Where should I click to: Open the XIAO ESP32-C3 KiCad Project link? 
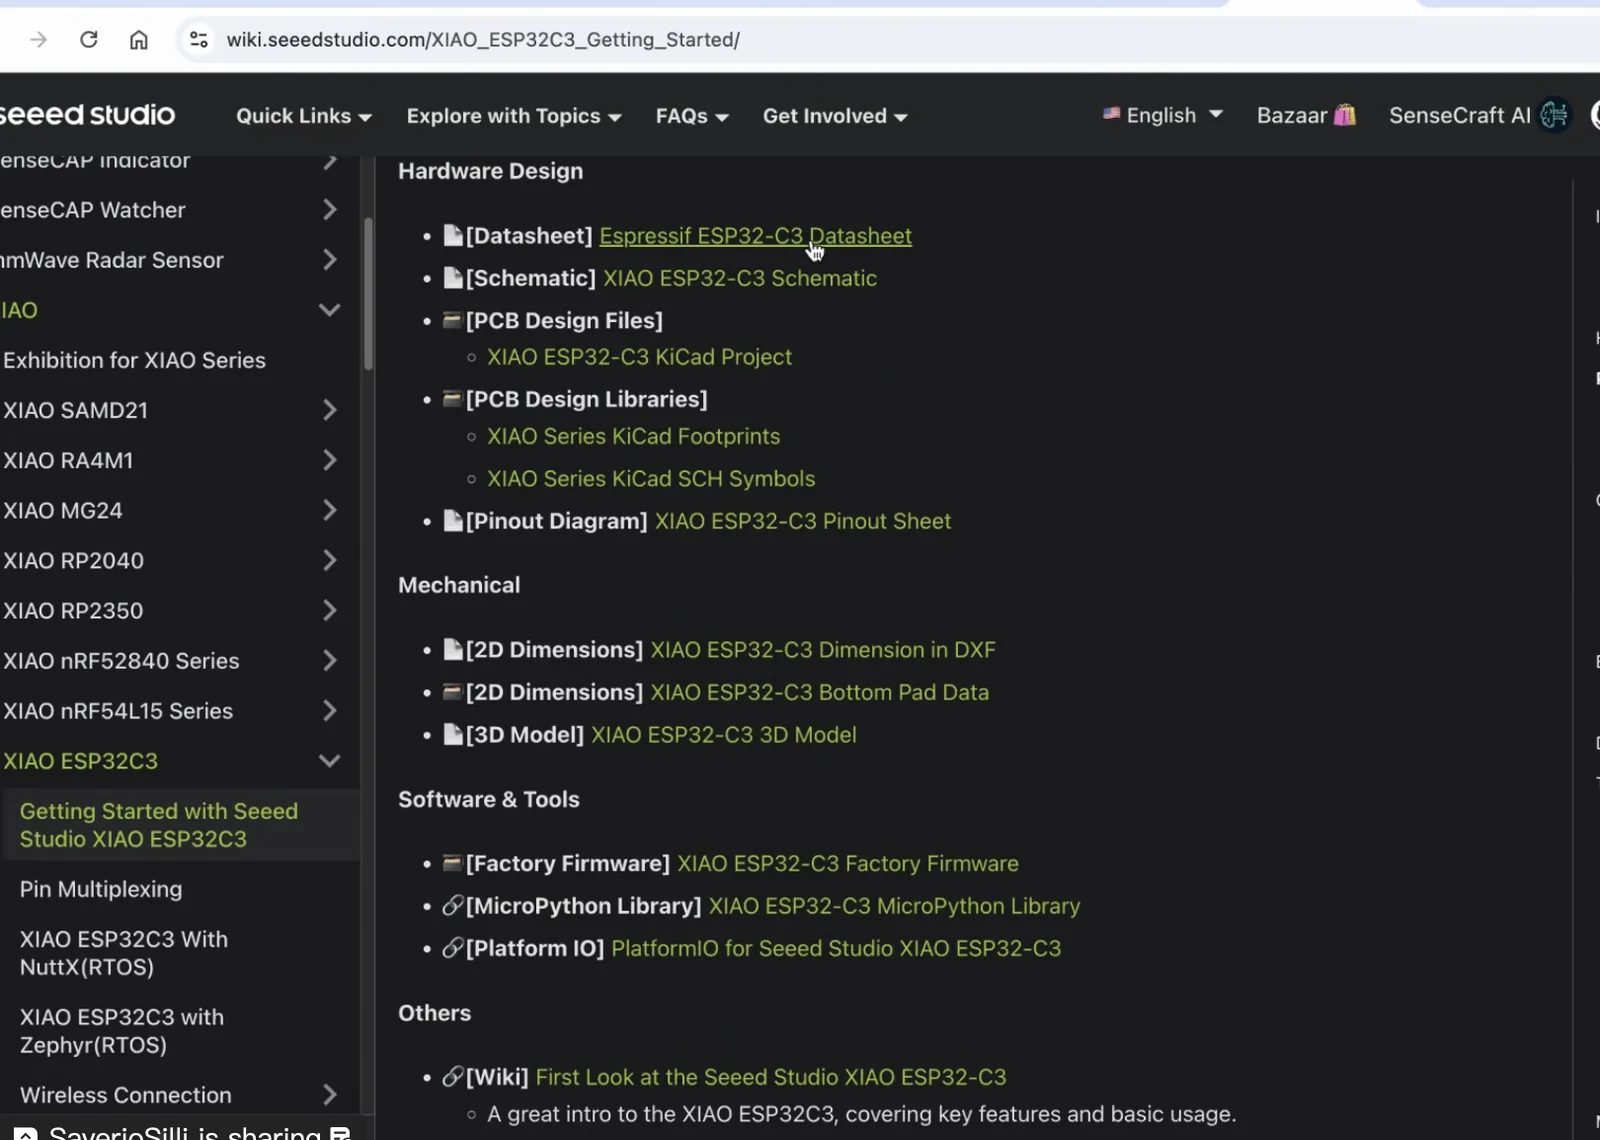point(639,357)
